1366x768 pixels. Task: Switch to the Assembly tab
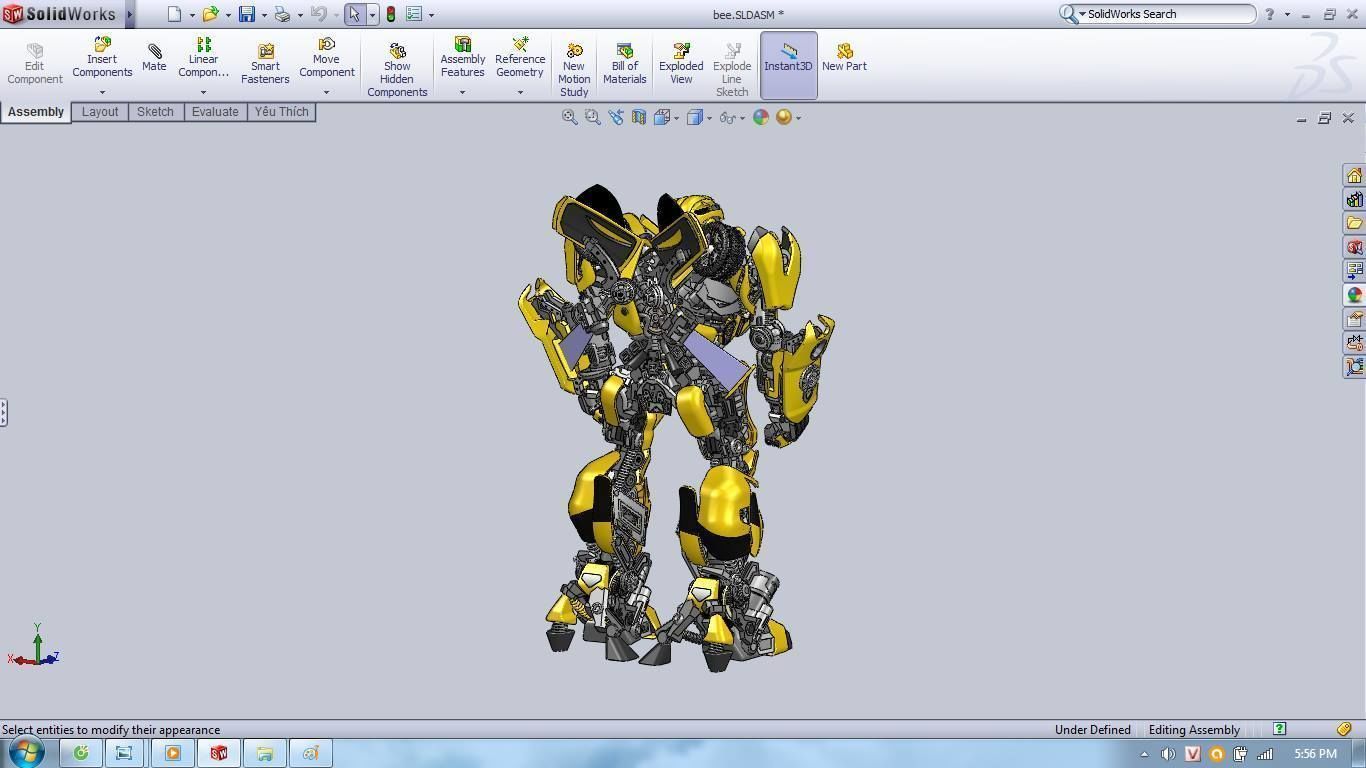36,112
